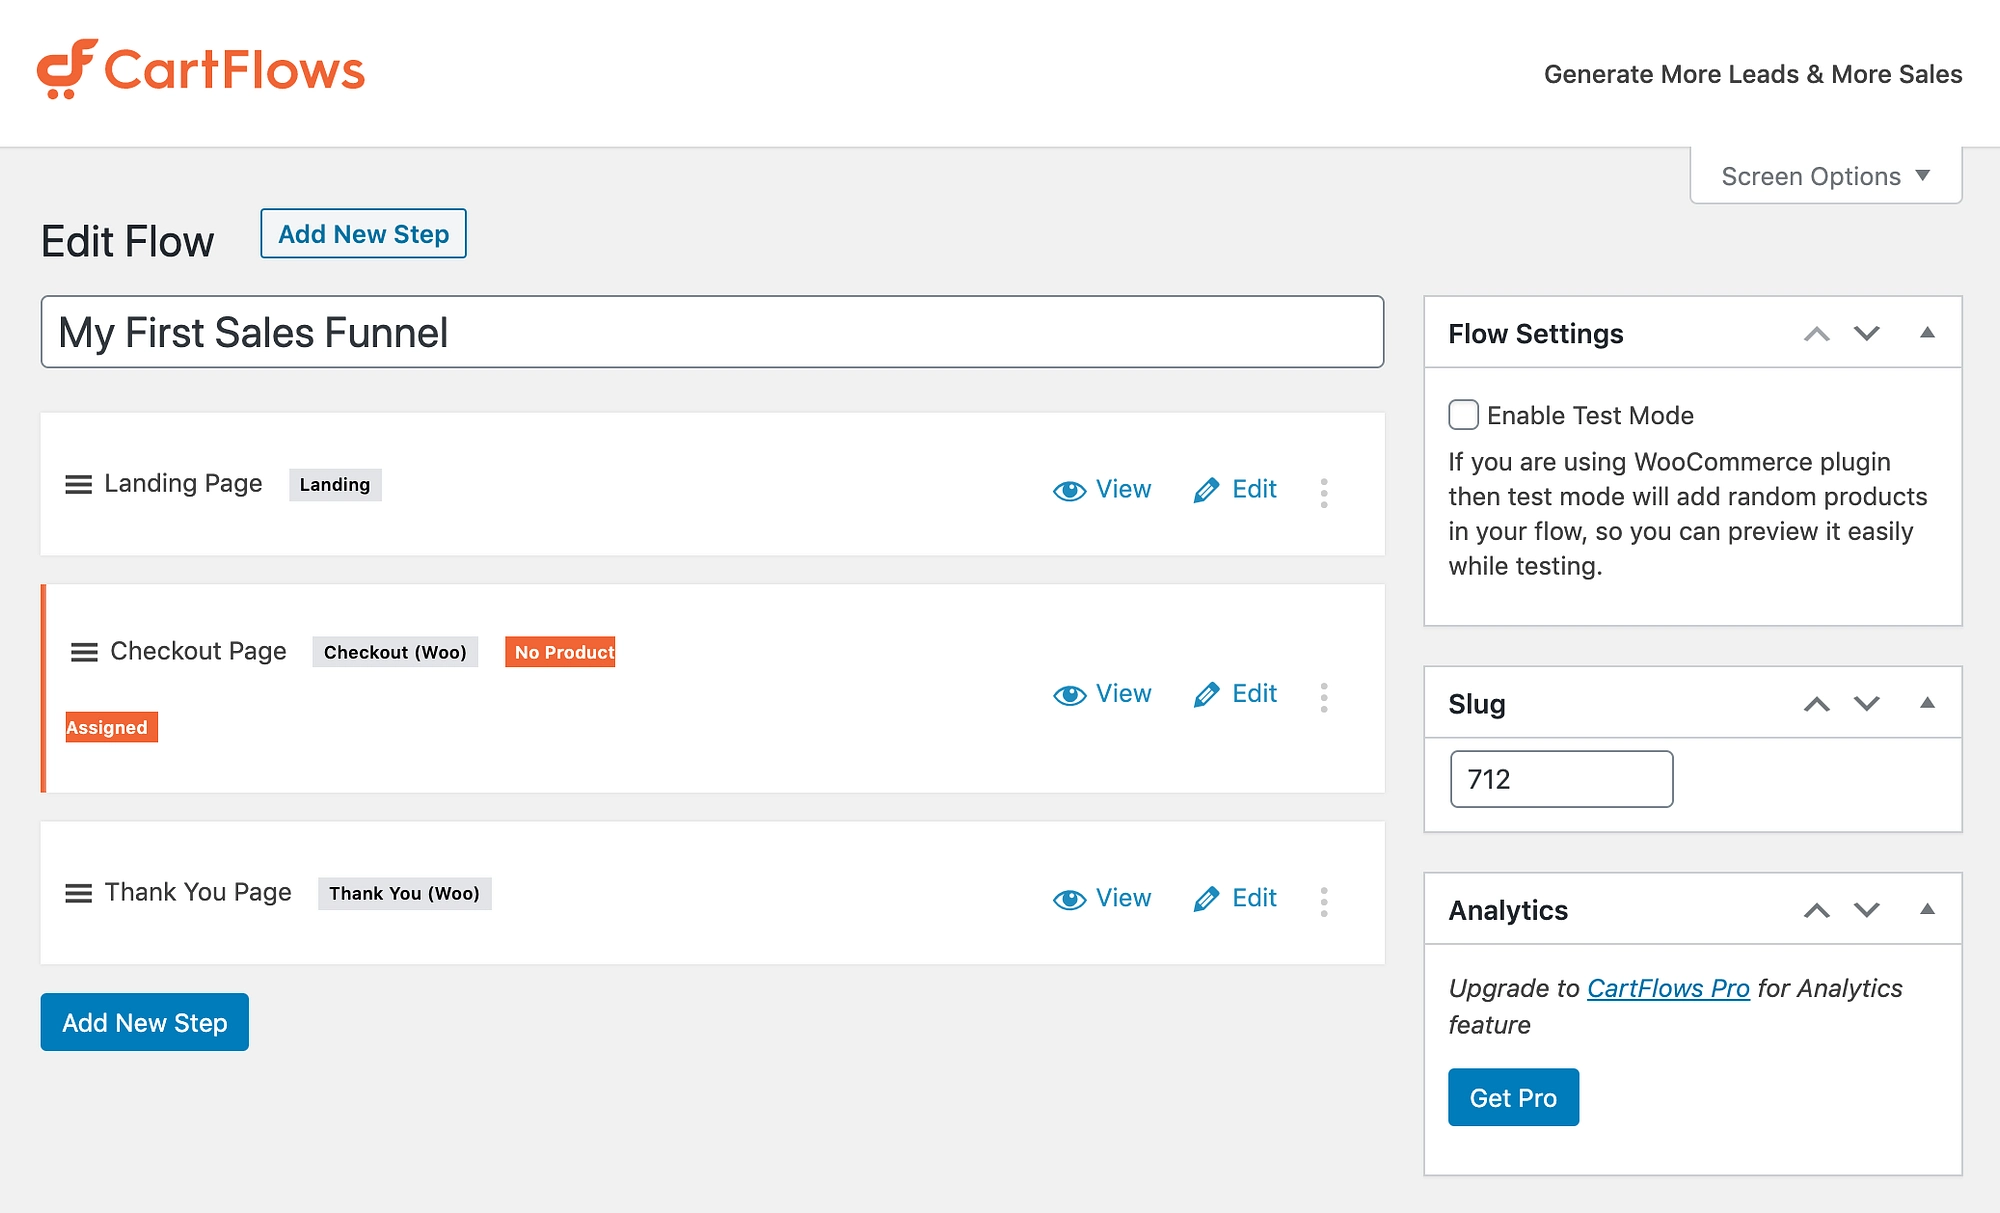This screenshot has height=1213, width=2000.
Task: Click top Add New Step button
Action: (x=363, y=233)
